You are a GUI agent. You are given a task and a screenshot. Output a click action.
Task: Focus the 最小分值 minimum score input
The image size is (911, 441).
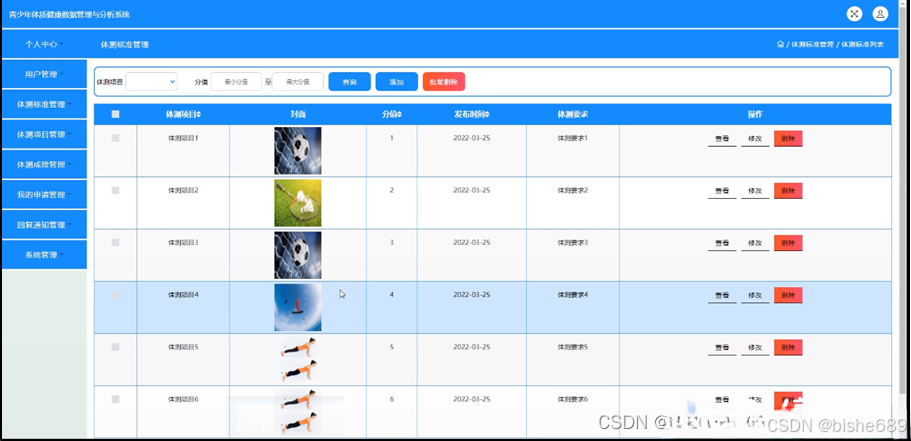coord(236,82)
